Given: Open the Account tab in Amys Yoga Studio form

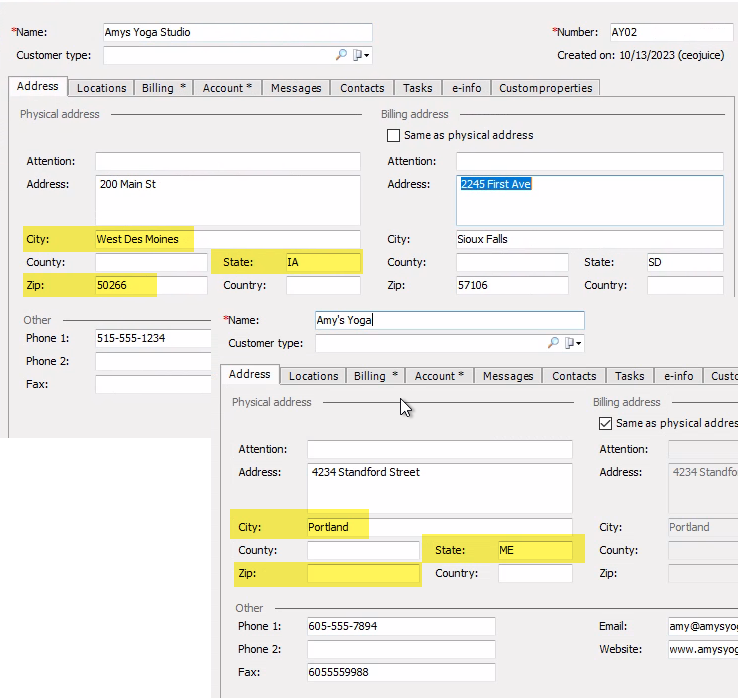Looking at the screenshot, I should click(227, 88).
